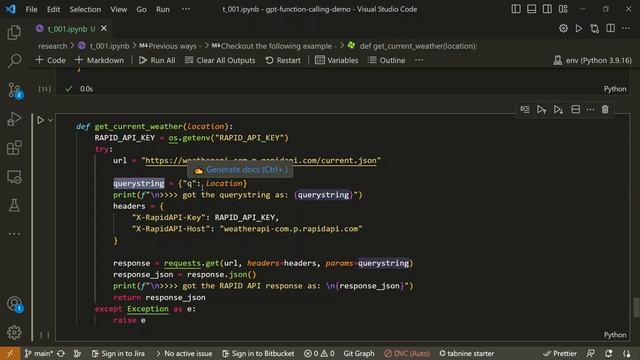
Task: Open the Selection menu
Action: click(85, 9)
